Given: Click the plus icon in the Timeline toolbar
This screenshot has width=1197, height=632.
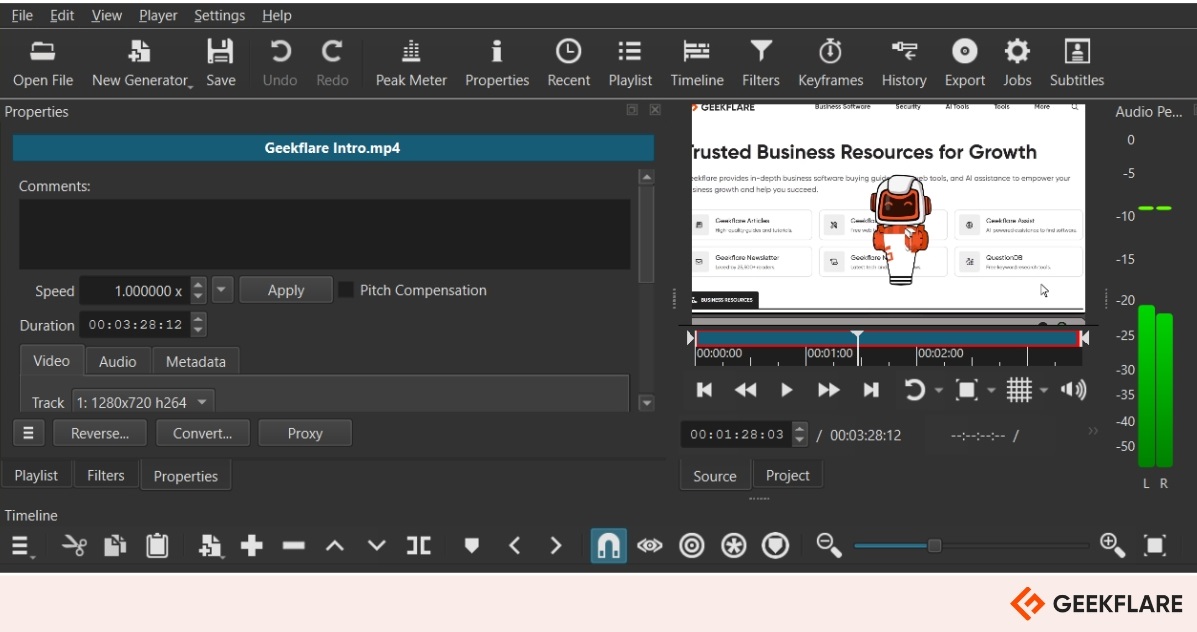Looking at the screenshot, I should pos(252,546).
